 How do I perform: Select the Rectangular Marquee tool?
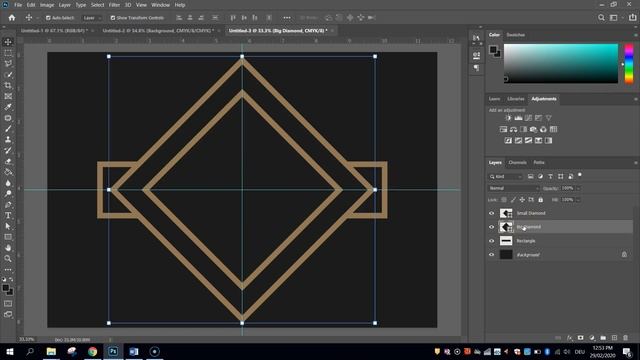[8, 53]
